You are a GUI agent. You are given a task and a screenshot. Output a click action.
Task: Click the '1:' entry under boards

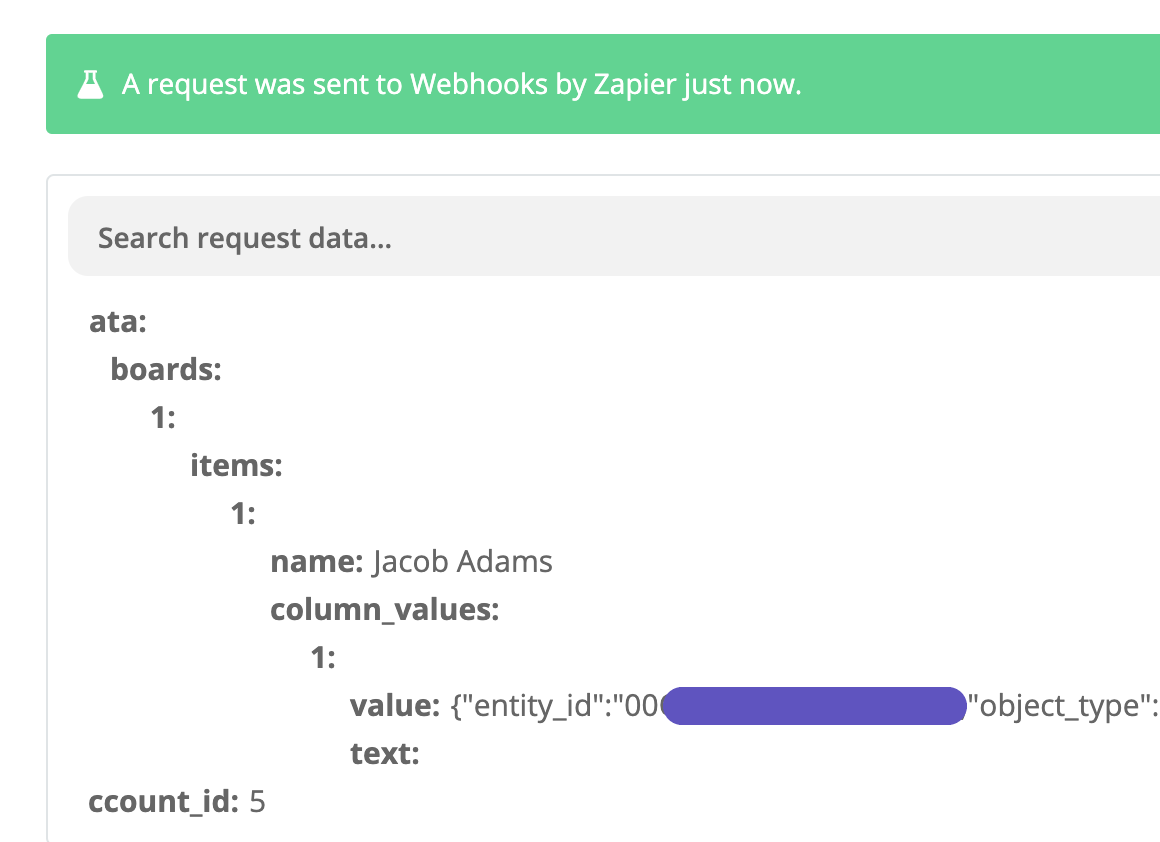163,417
